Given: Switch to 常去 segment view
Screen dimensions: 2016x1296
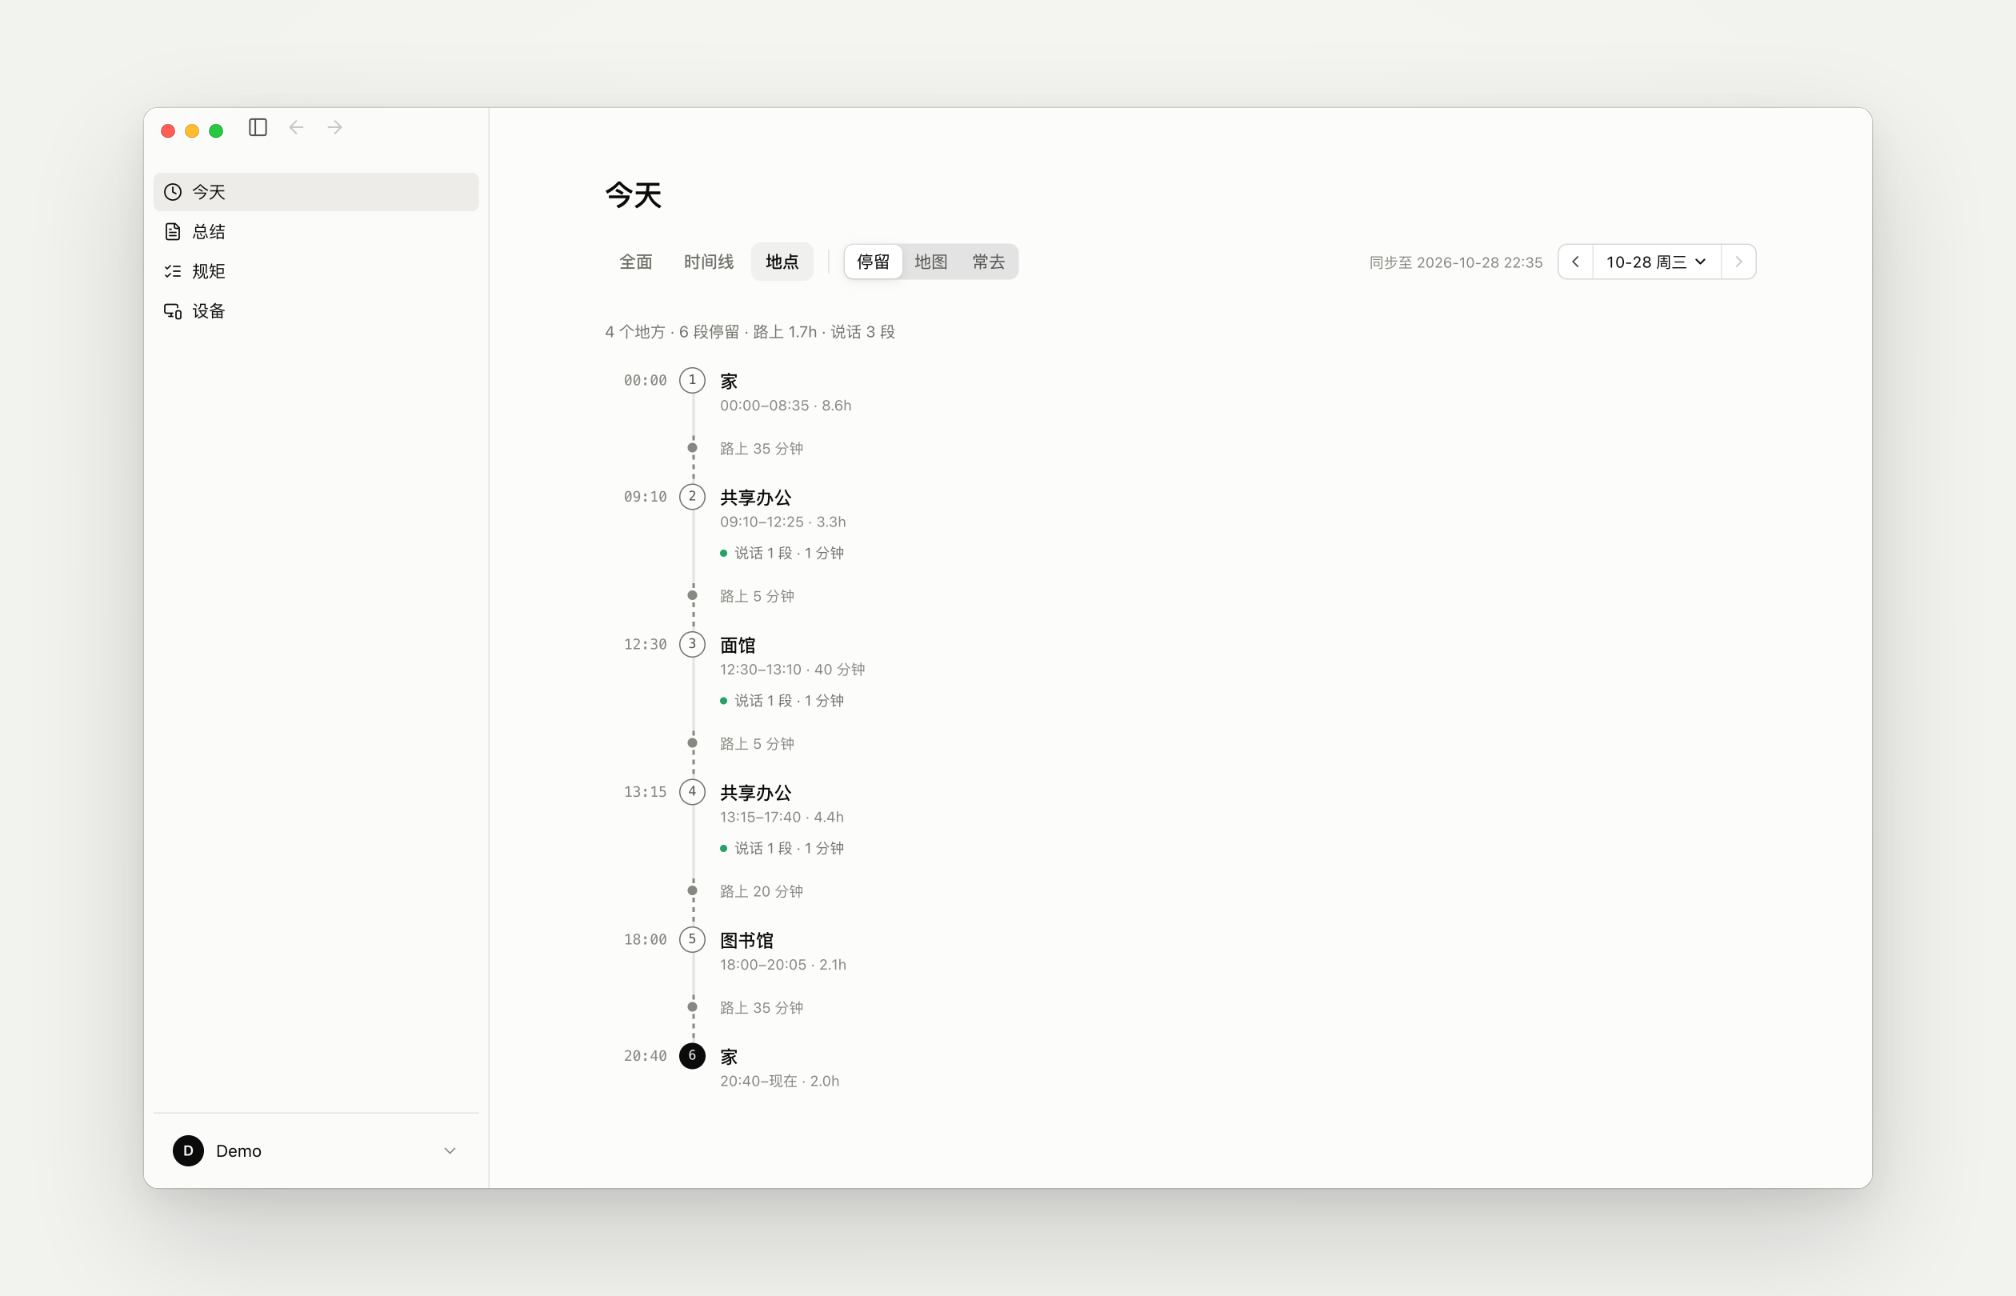Looking at the screenshot, I should point(988,262).
